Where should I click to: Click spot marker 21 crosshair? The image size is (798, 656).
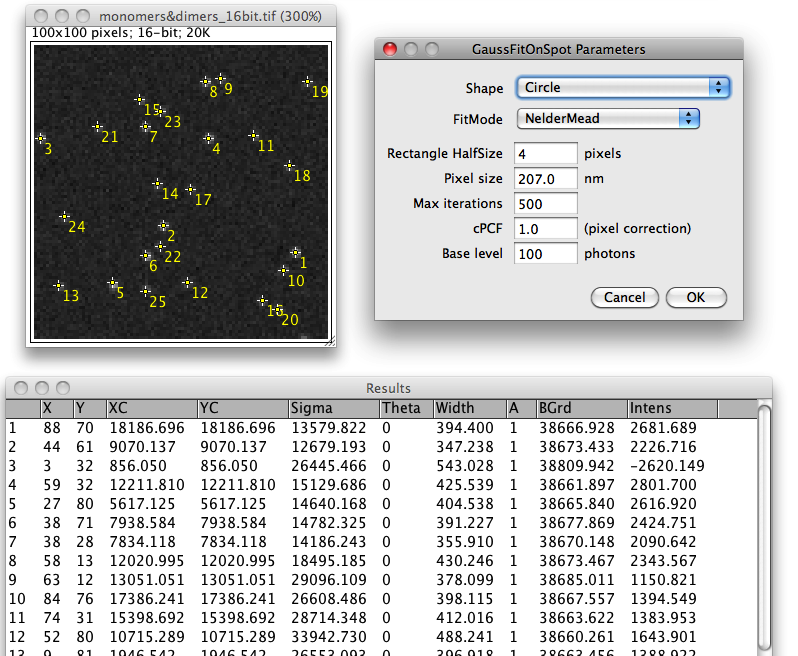coord(98,127)
